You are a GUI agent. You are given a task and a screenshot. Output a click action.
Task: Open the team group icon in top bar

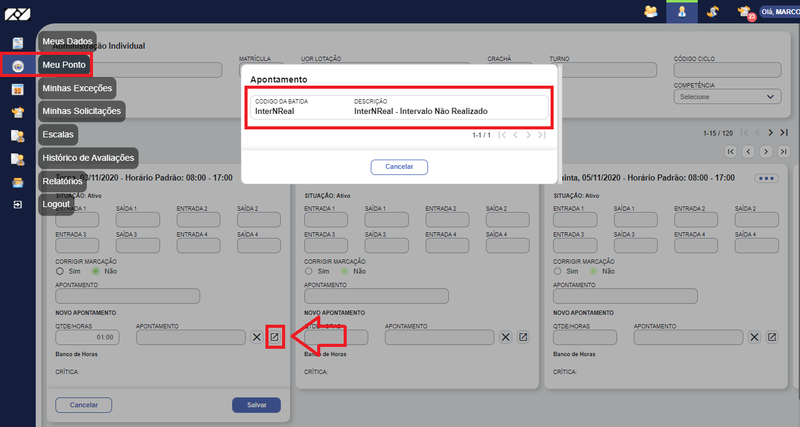click(x=651, y=11)
